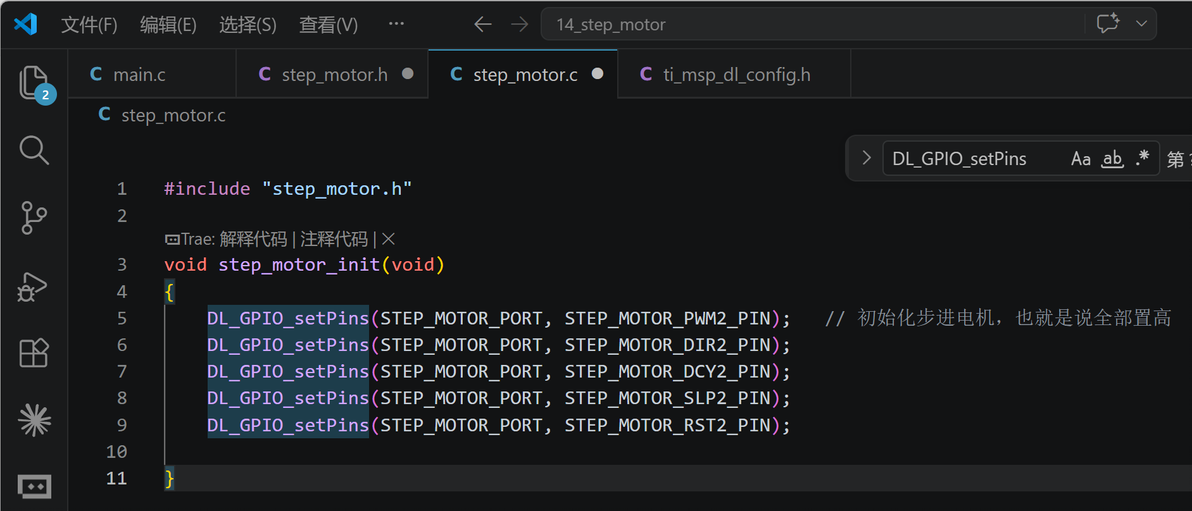Click step_motor.c in the breadcrumb

point(173,116)
